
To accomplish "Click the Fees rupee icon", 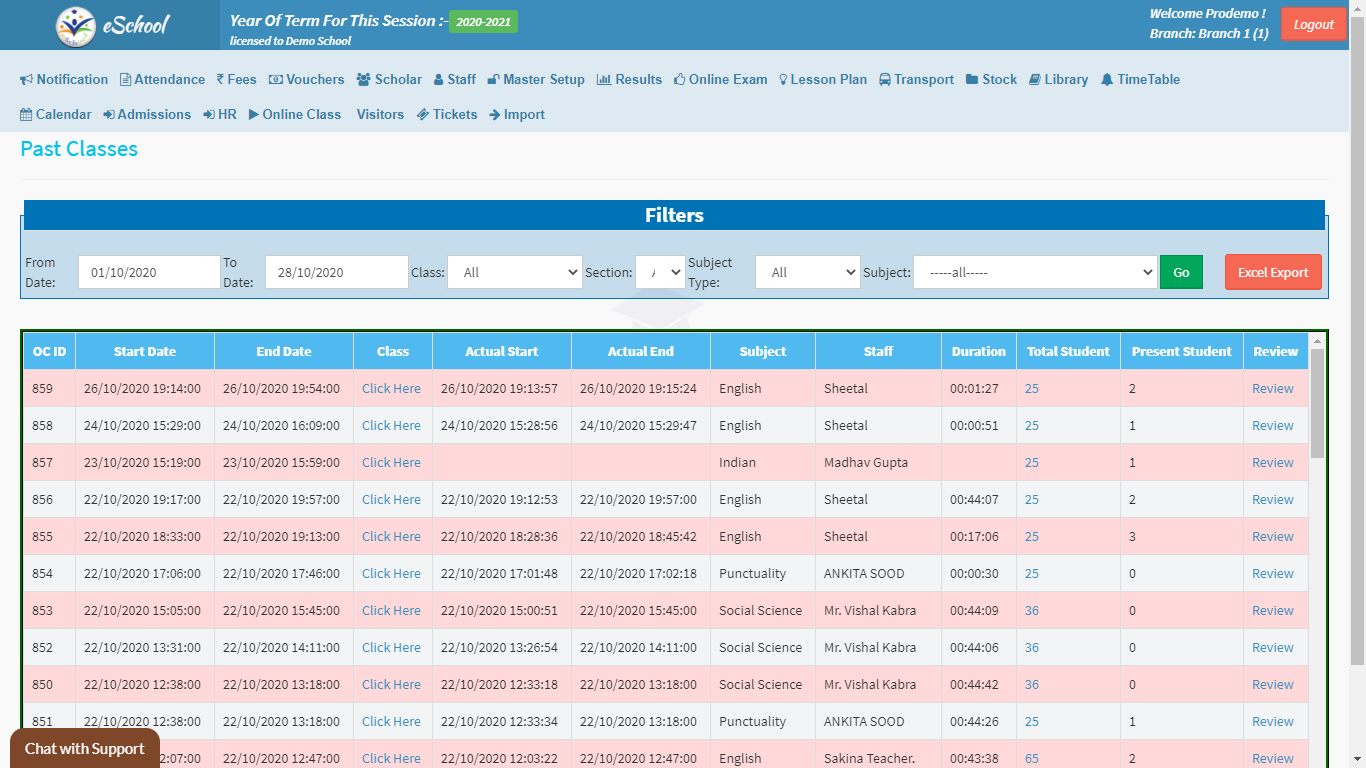I will click(x=220, y=80).
